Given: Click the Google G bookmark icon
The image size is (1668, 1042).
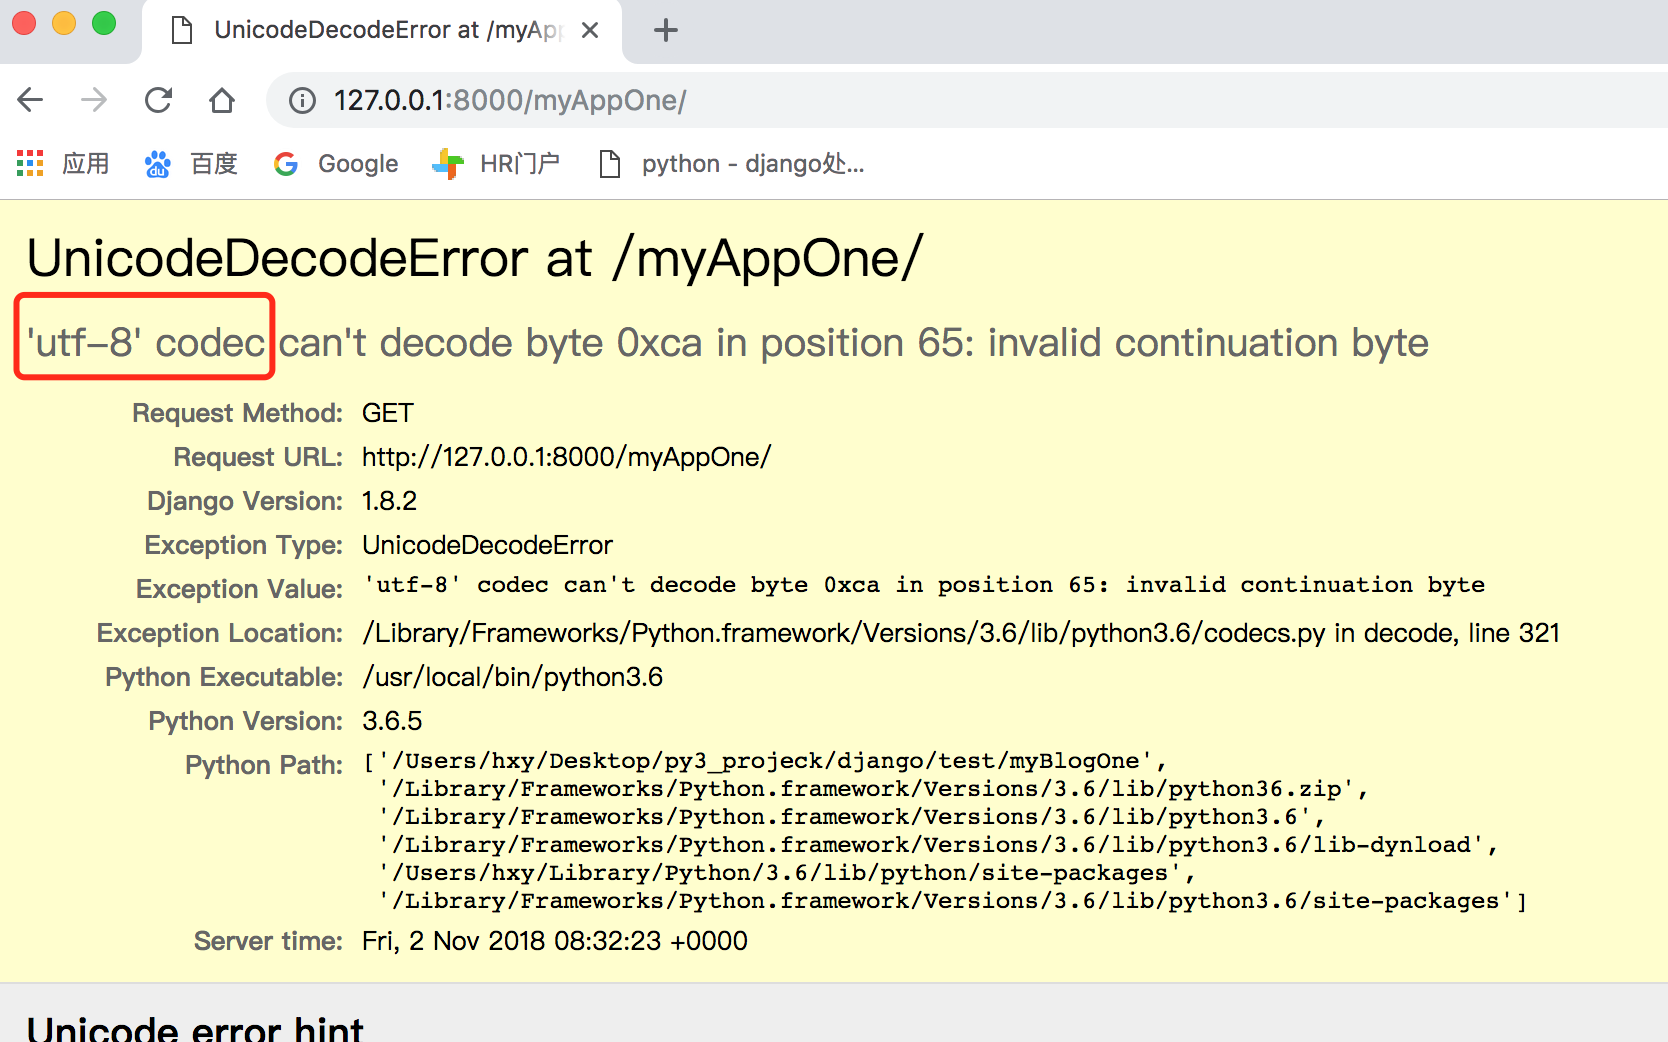Looking at the screenshot, I should [x=286, y=164].
